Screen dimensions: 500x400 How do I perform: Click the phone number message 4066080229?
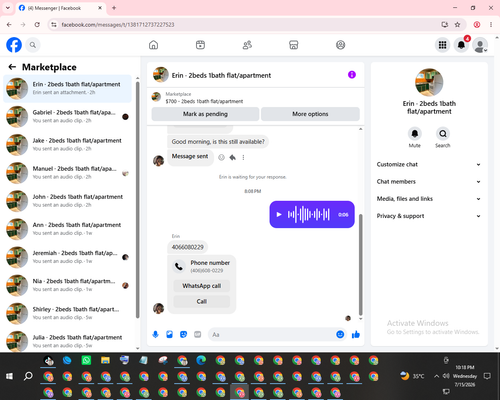point(187,247)
